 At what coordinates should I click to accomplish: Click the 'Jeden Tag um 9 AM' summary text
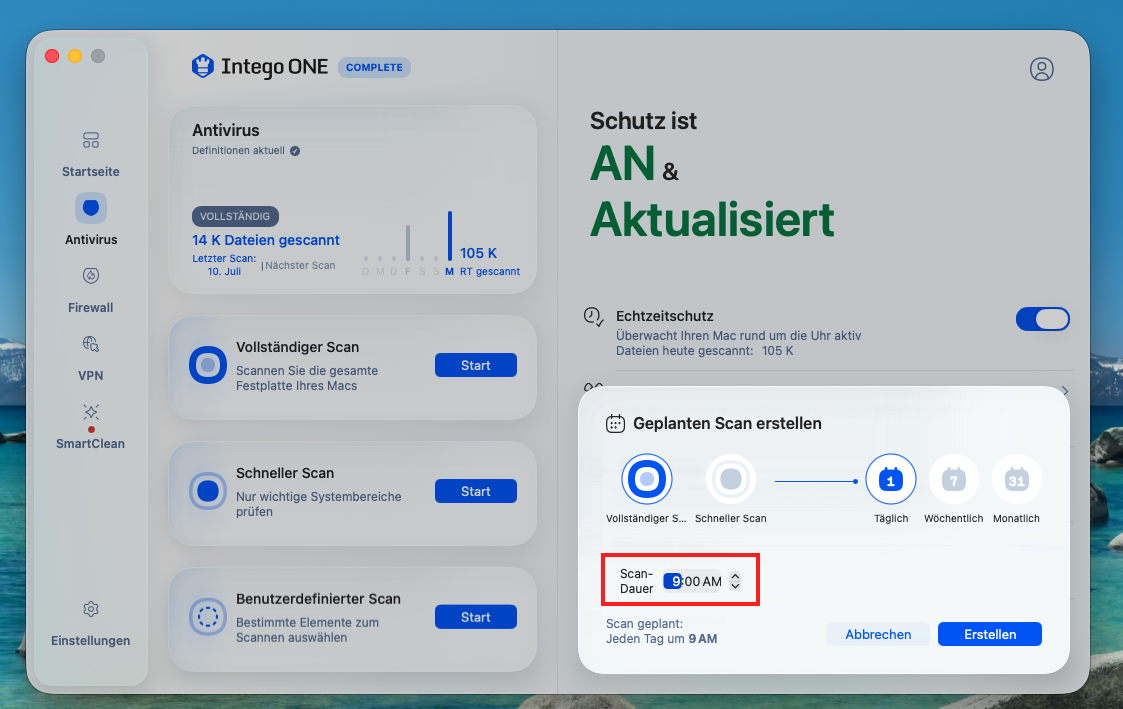point(661,639)
